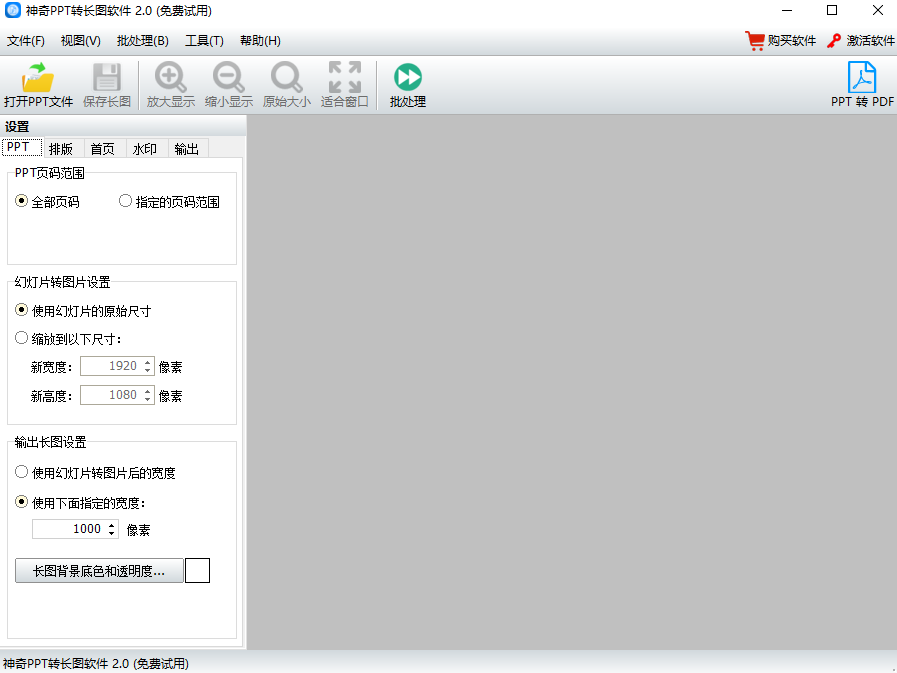Viewport: 897px width, 673px height.
Task: Choose 指定的页码范围 page range option
Action: [126, 200]
